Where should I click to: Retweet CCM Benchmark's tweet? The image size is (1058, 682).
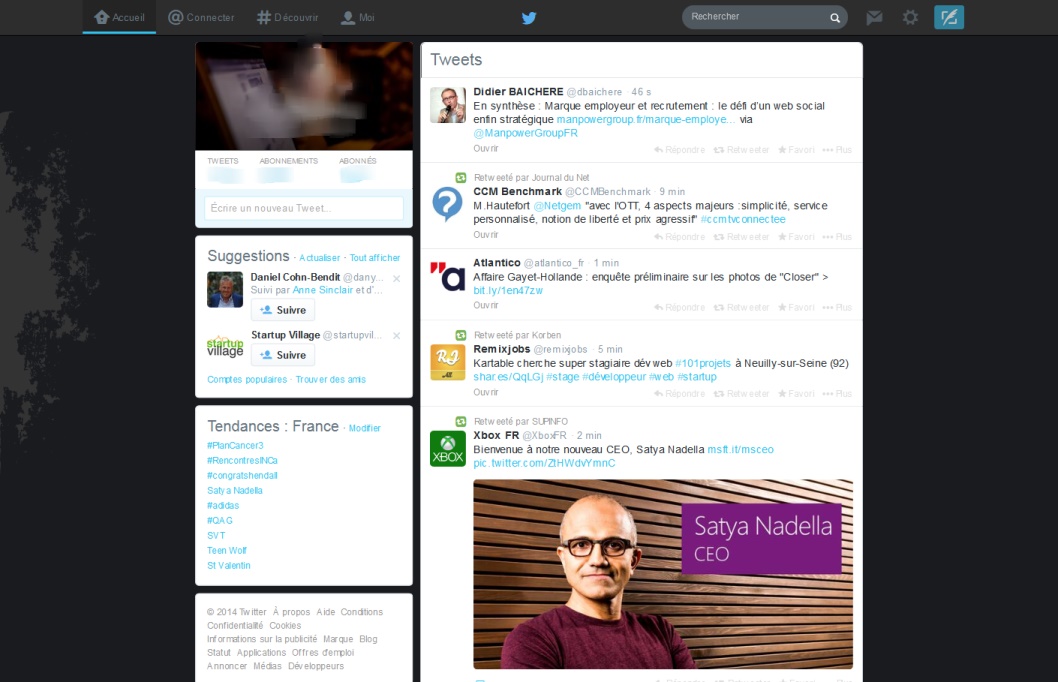click(x=742, y=237)
